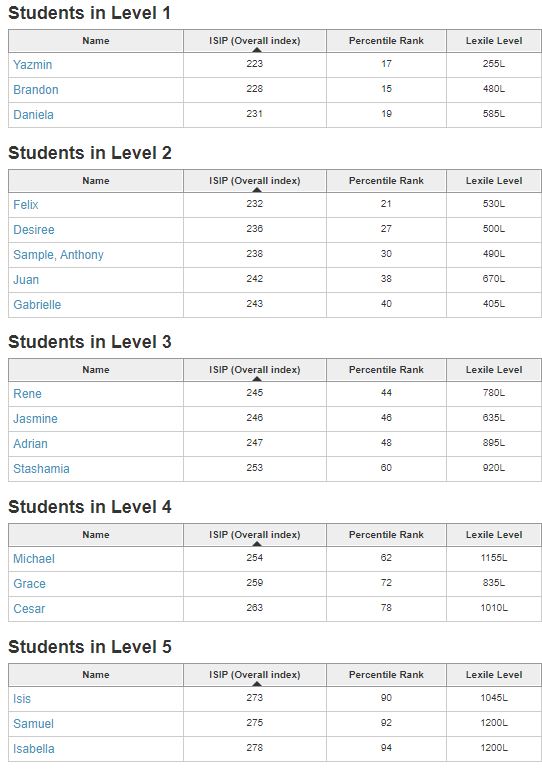This screenshot has height=771, width=542.
Task: Select Cesar in Level 4 table
Action: point(29,609)
